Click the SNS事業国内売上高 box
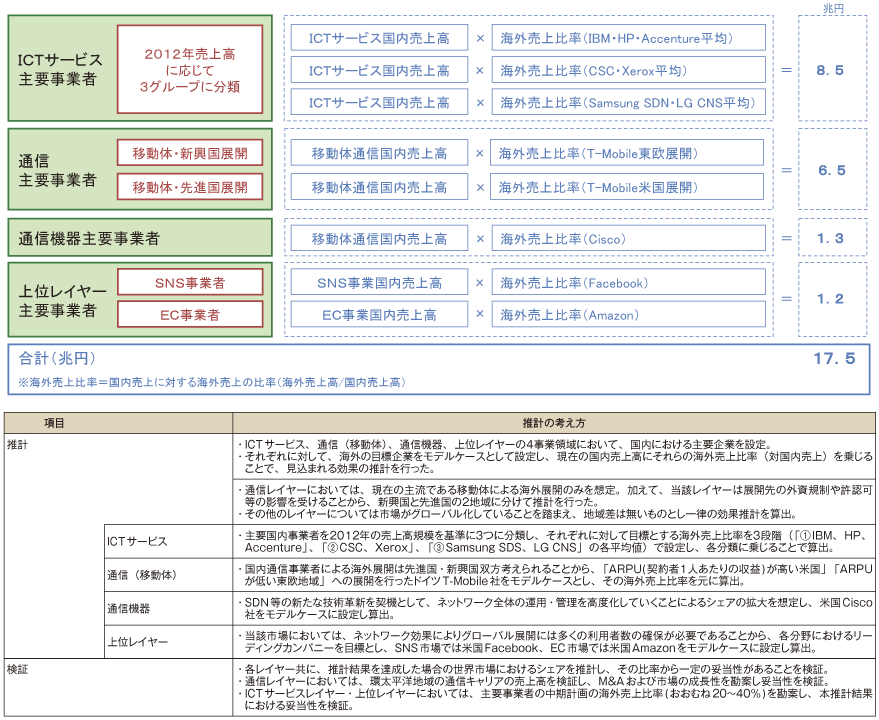879x720 pixels. 379,283
